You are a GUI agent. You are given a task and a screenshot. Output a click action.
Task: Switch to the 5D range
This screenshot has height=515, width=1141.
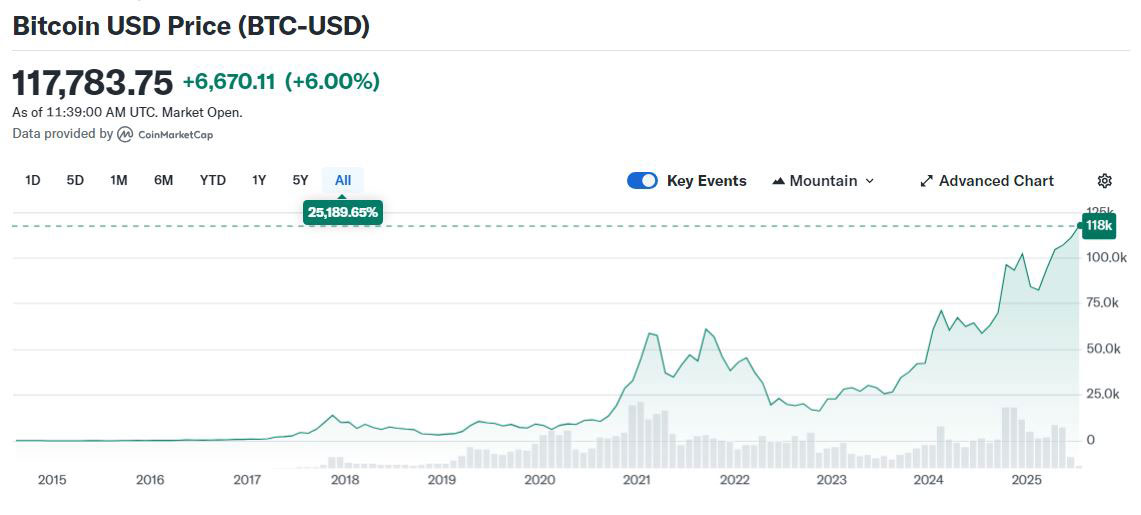click(75, 180)
